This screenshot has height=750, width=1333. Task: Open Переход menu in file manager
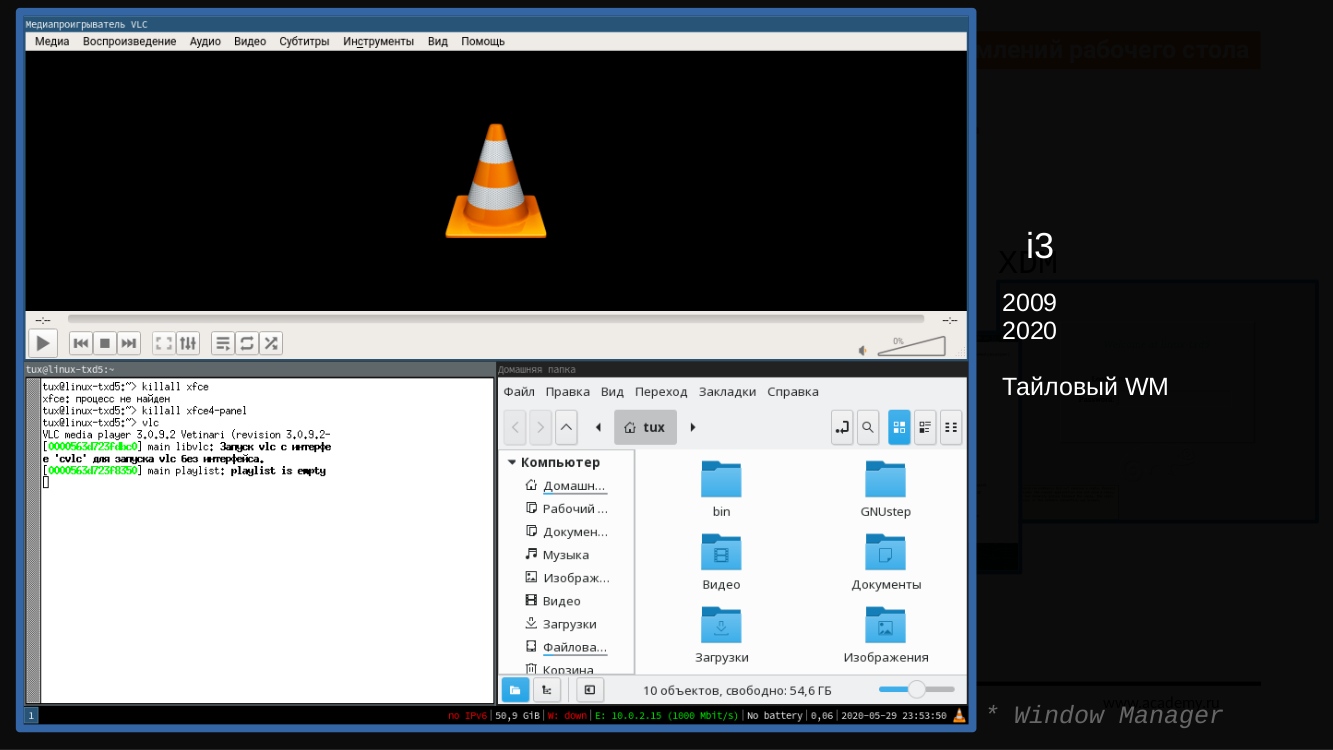661,391
